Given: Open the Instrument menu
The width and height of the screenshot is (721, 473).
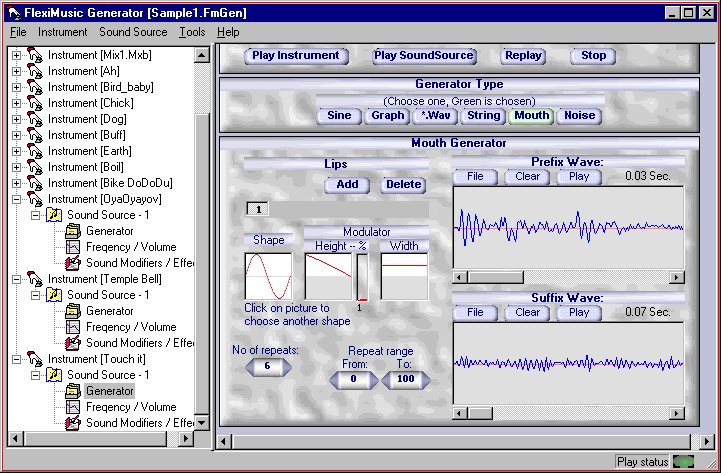Looking at the screenshot, I should tap(63, 32).
